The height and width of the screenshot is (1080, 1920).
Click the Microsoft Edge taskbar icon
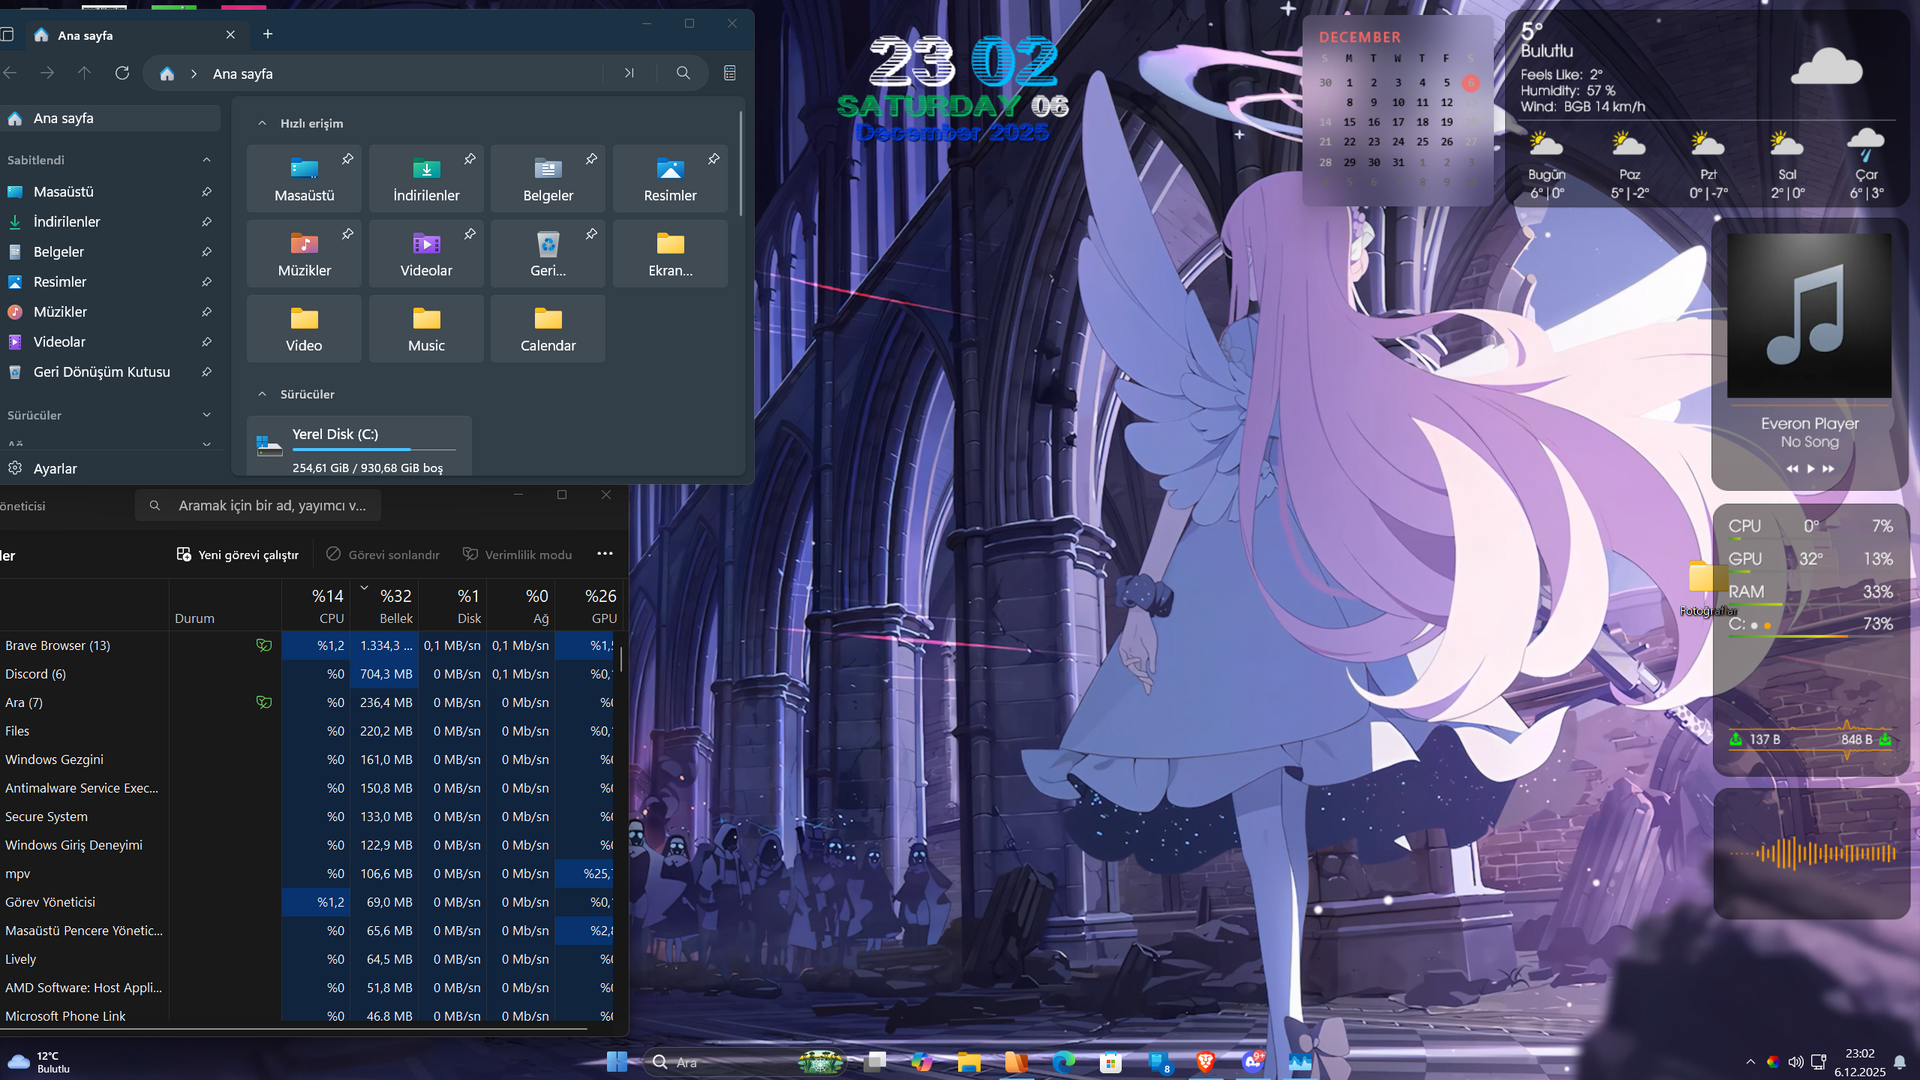coord(1063,1062)
